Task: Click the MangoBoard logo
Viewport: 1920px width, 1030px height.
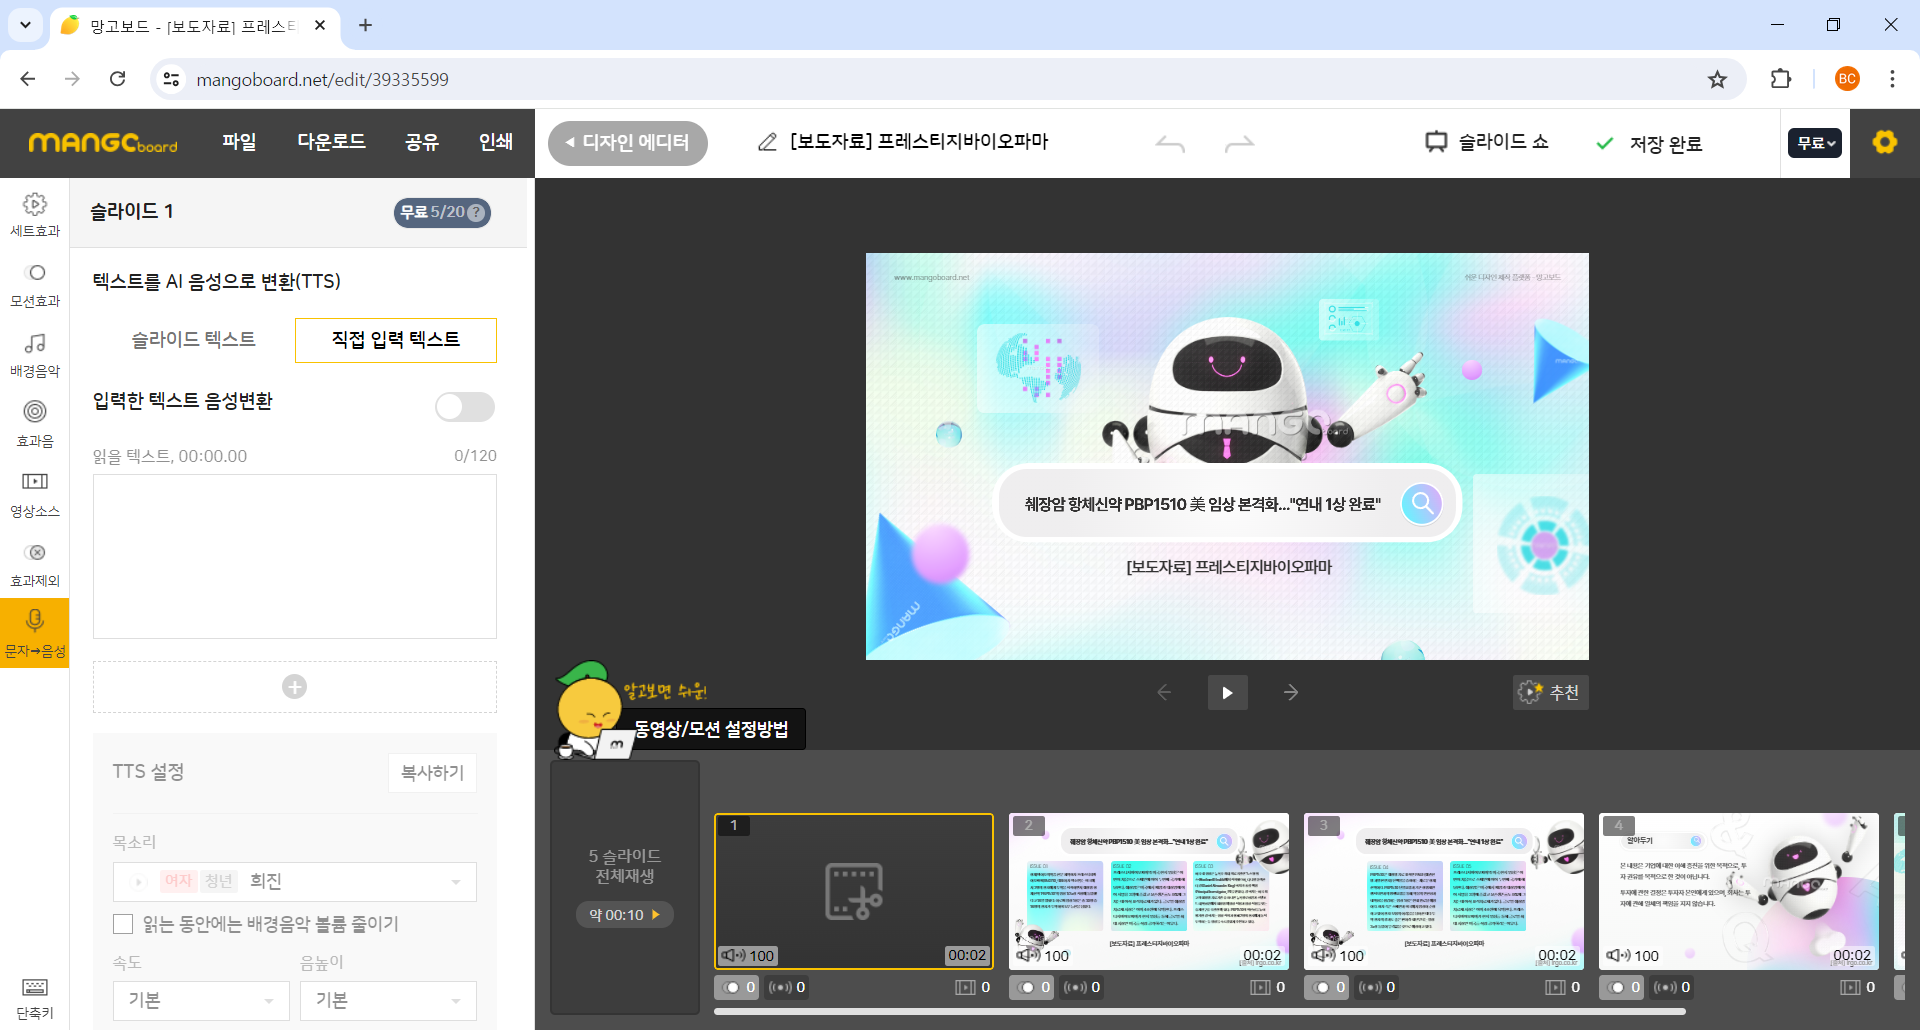Action: pos(103,143)
